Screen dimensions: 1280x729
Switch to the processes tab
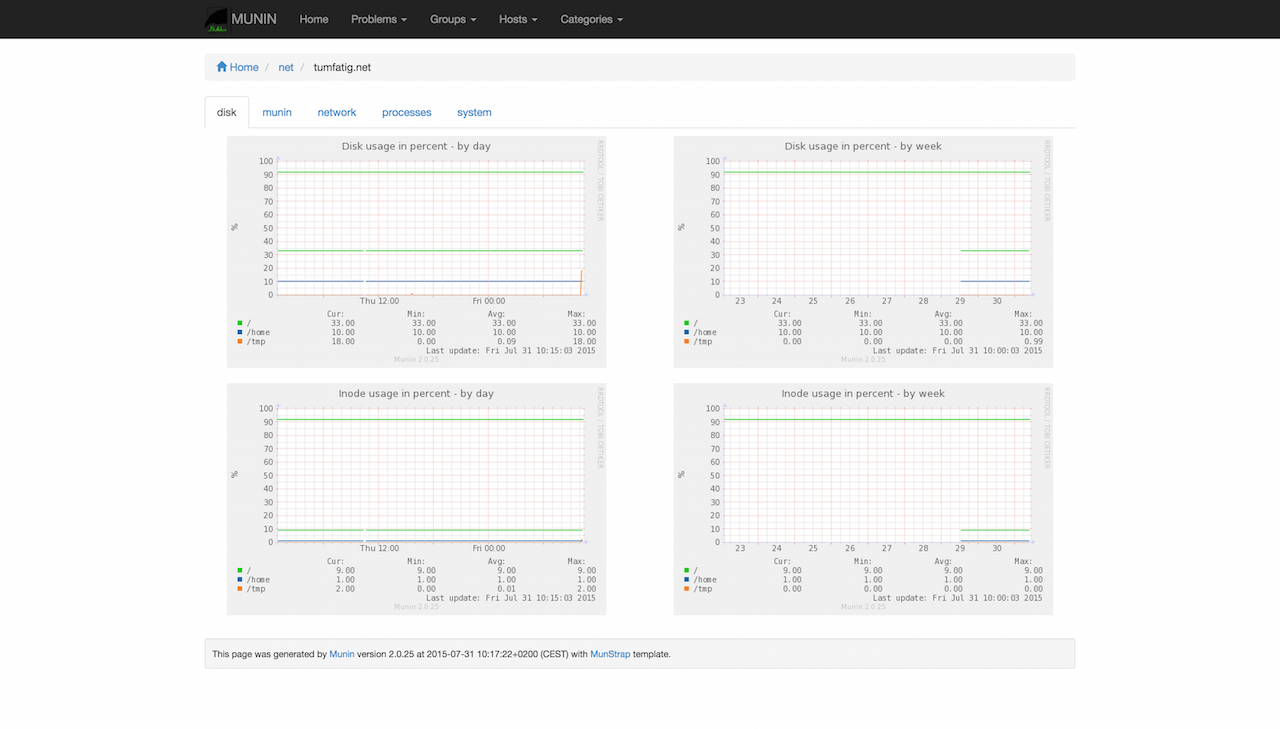[407, 112]
